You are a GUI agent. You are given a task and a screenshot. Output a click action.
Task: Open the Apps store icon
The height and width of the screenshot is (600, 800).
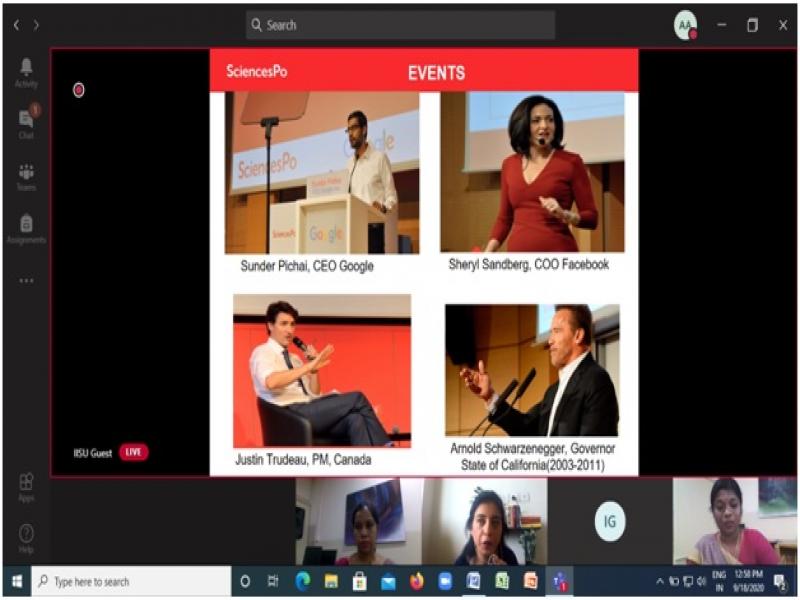[x=26, y=487]
